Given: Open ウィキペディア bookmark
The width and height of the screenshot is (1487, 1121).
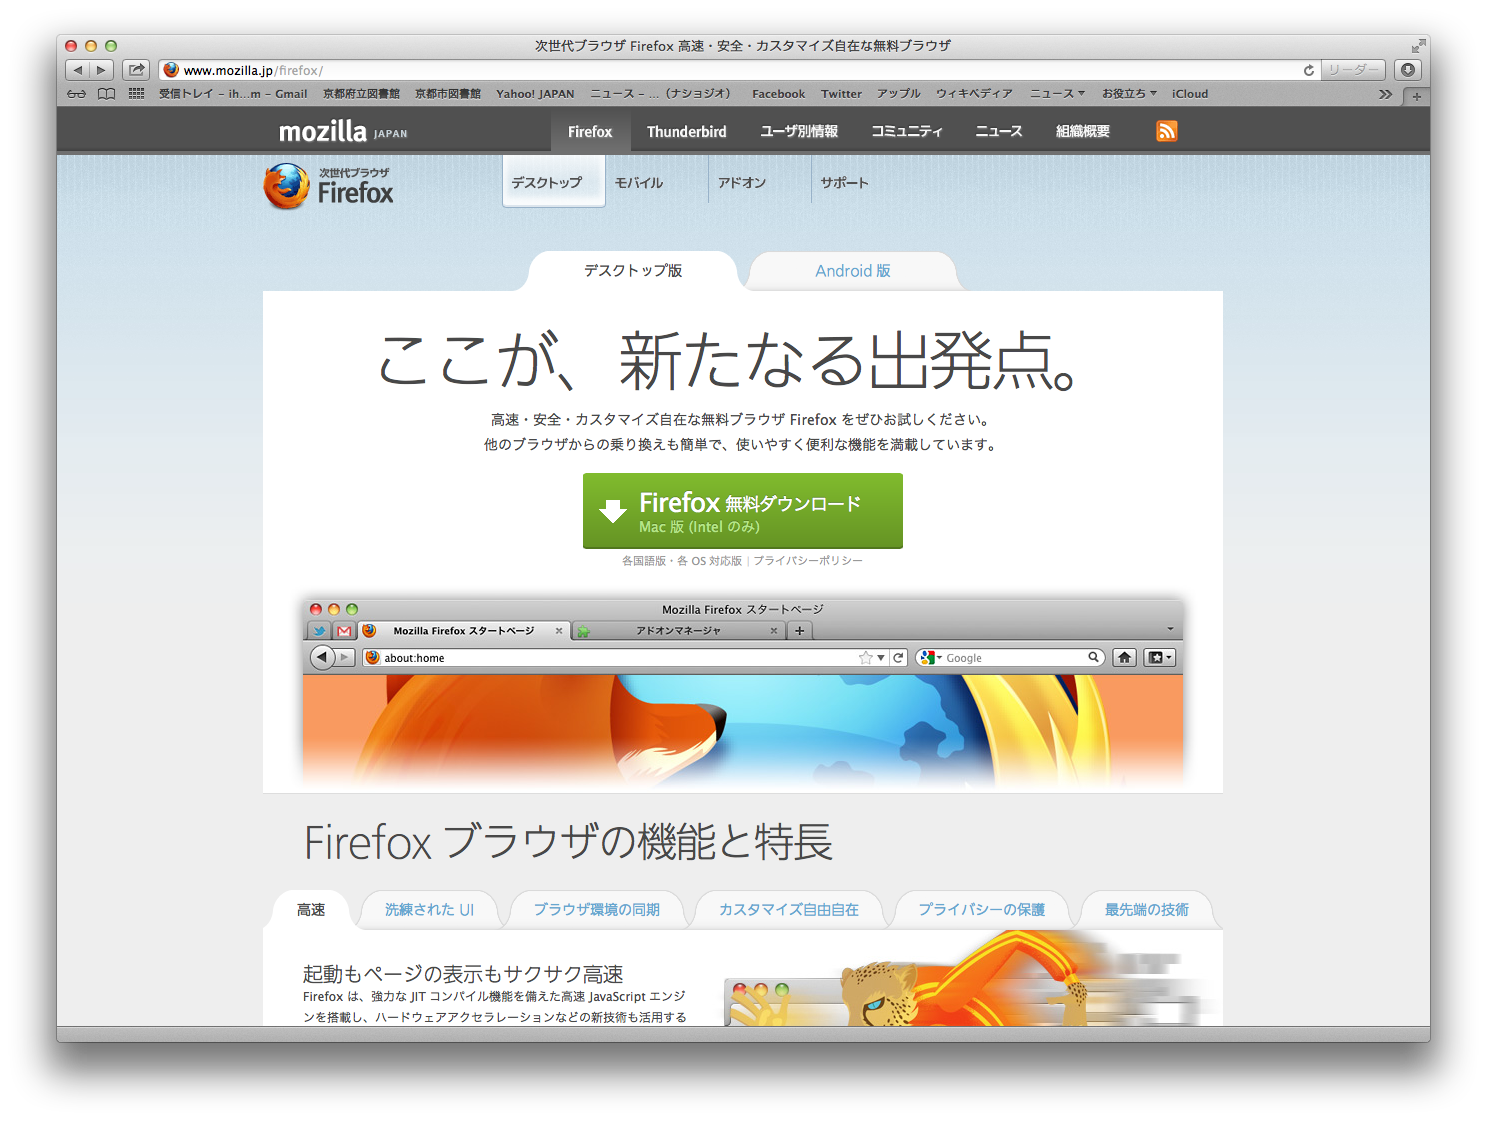Looking at the screenshot, I should 974,94.
